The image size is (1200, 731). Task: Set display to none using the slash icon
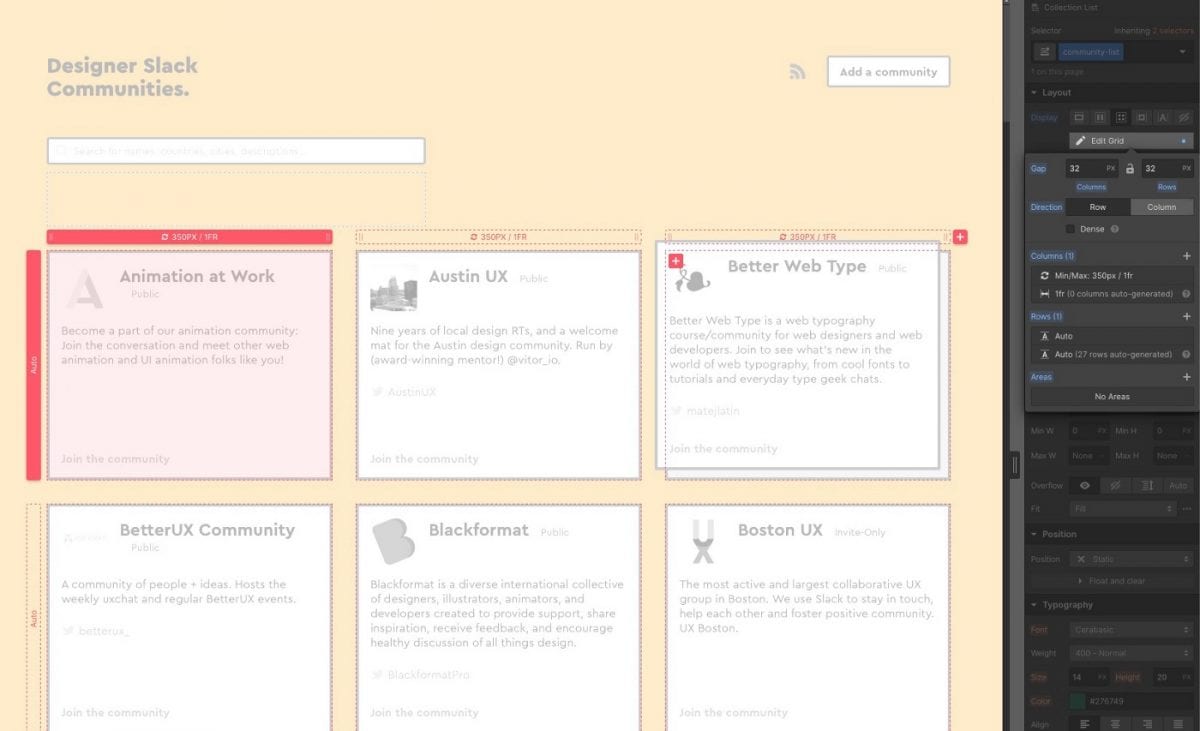1185,117
